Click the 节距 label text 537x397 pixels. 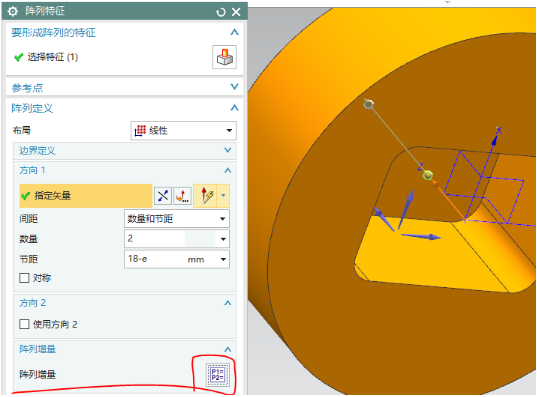[28, 259]
